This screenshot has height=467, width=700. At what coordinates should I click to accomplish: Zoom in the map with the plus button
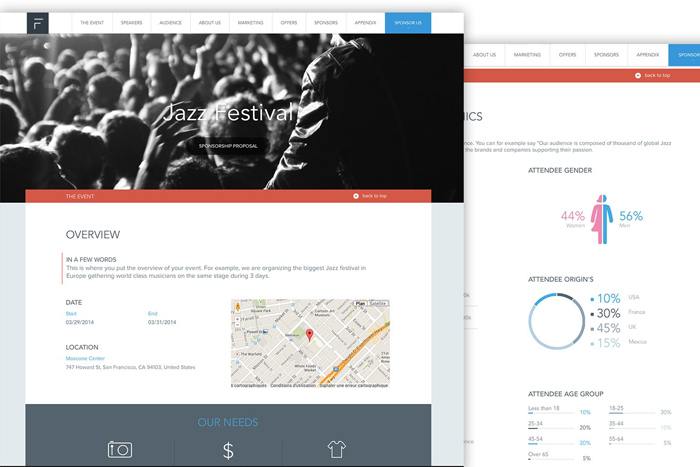tap(238, 318)
